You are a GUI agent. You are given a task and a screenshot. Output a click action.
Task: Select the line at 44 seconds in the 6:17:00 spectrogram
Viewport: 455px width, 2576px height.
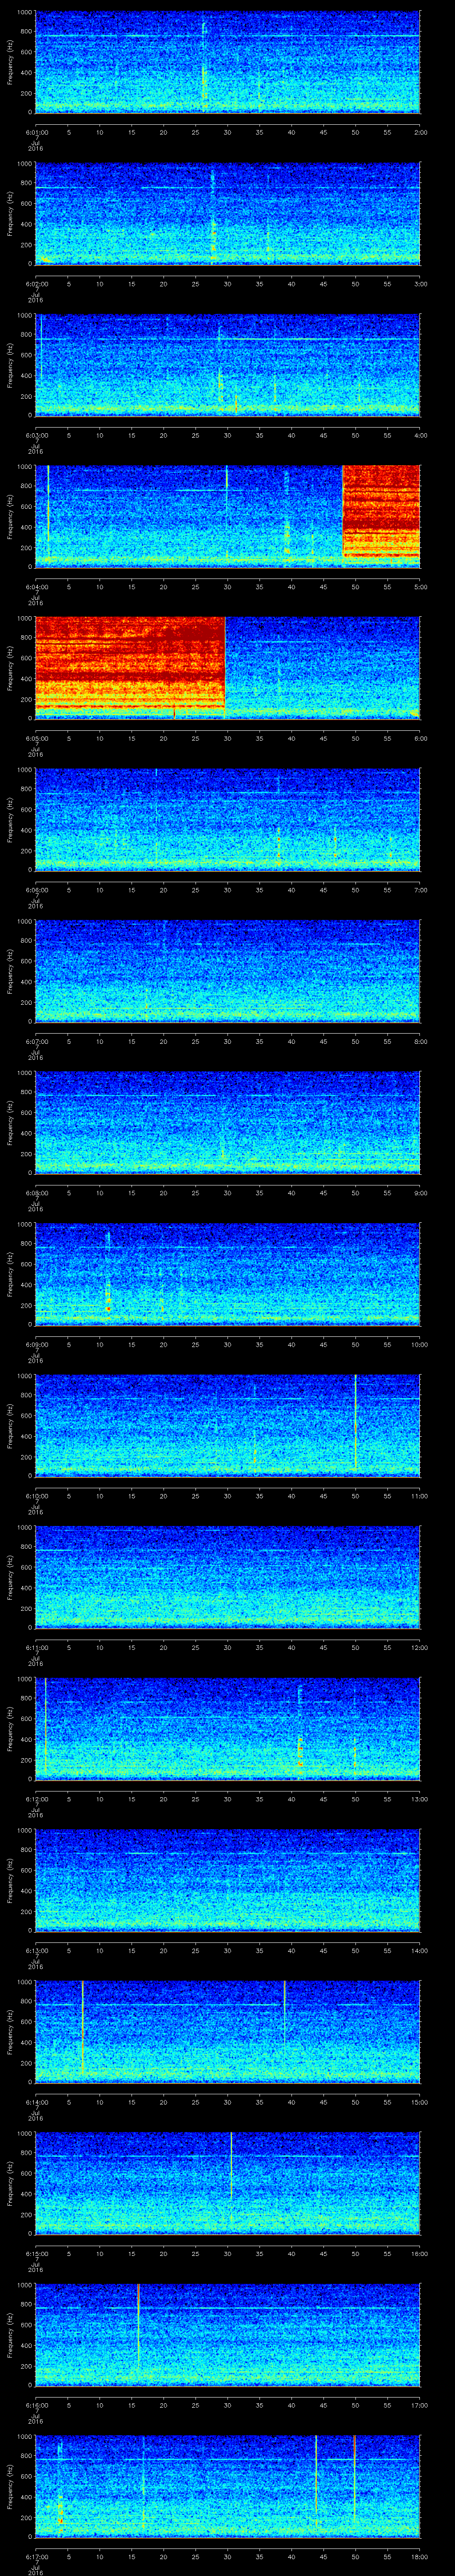click(316, 2480)
